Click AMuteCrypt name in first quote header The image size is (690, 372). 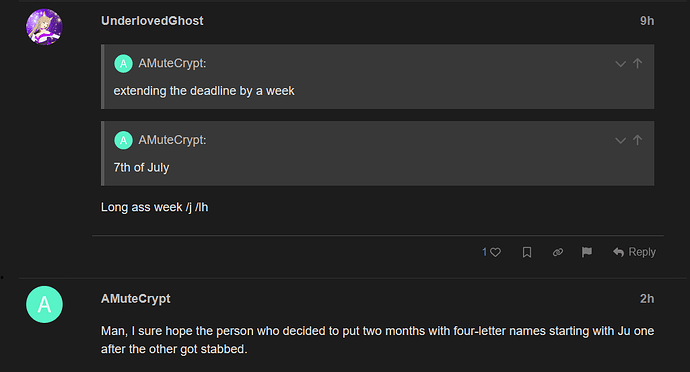(x=172, y=63)
